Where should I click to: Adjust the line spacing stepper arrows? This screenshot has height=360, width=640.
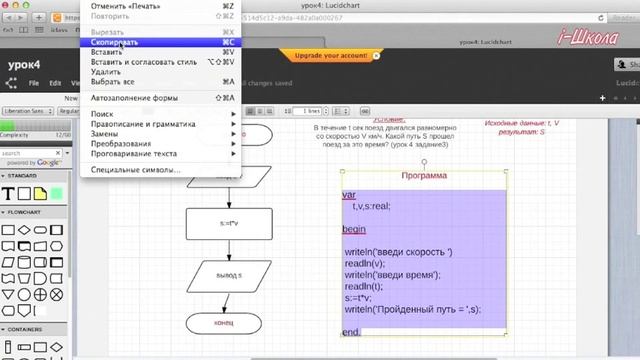coord(326,111)
